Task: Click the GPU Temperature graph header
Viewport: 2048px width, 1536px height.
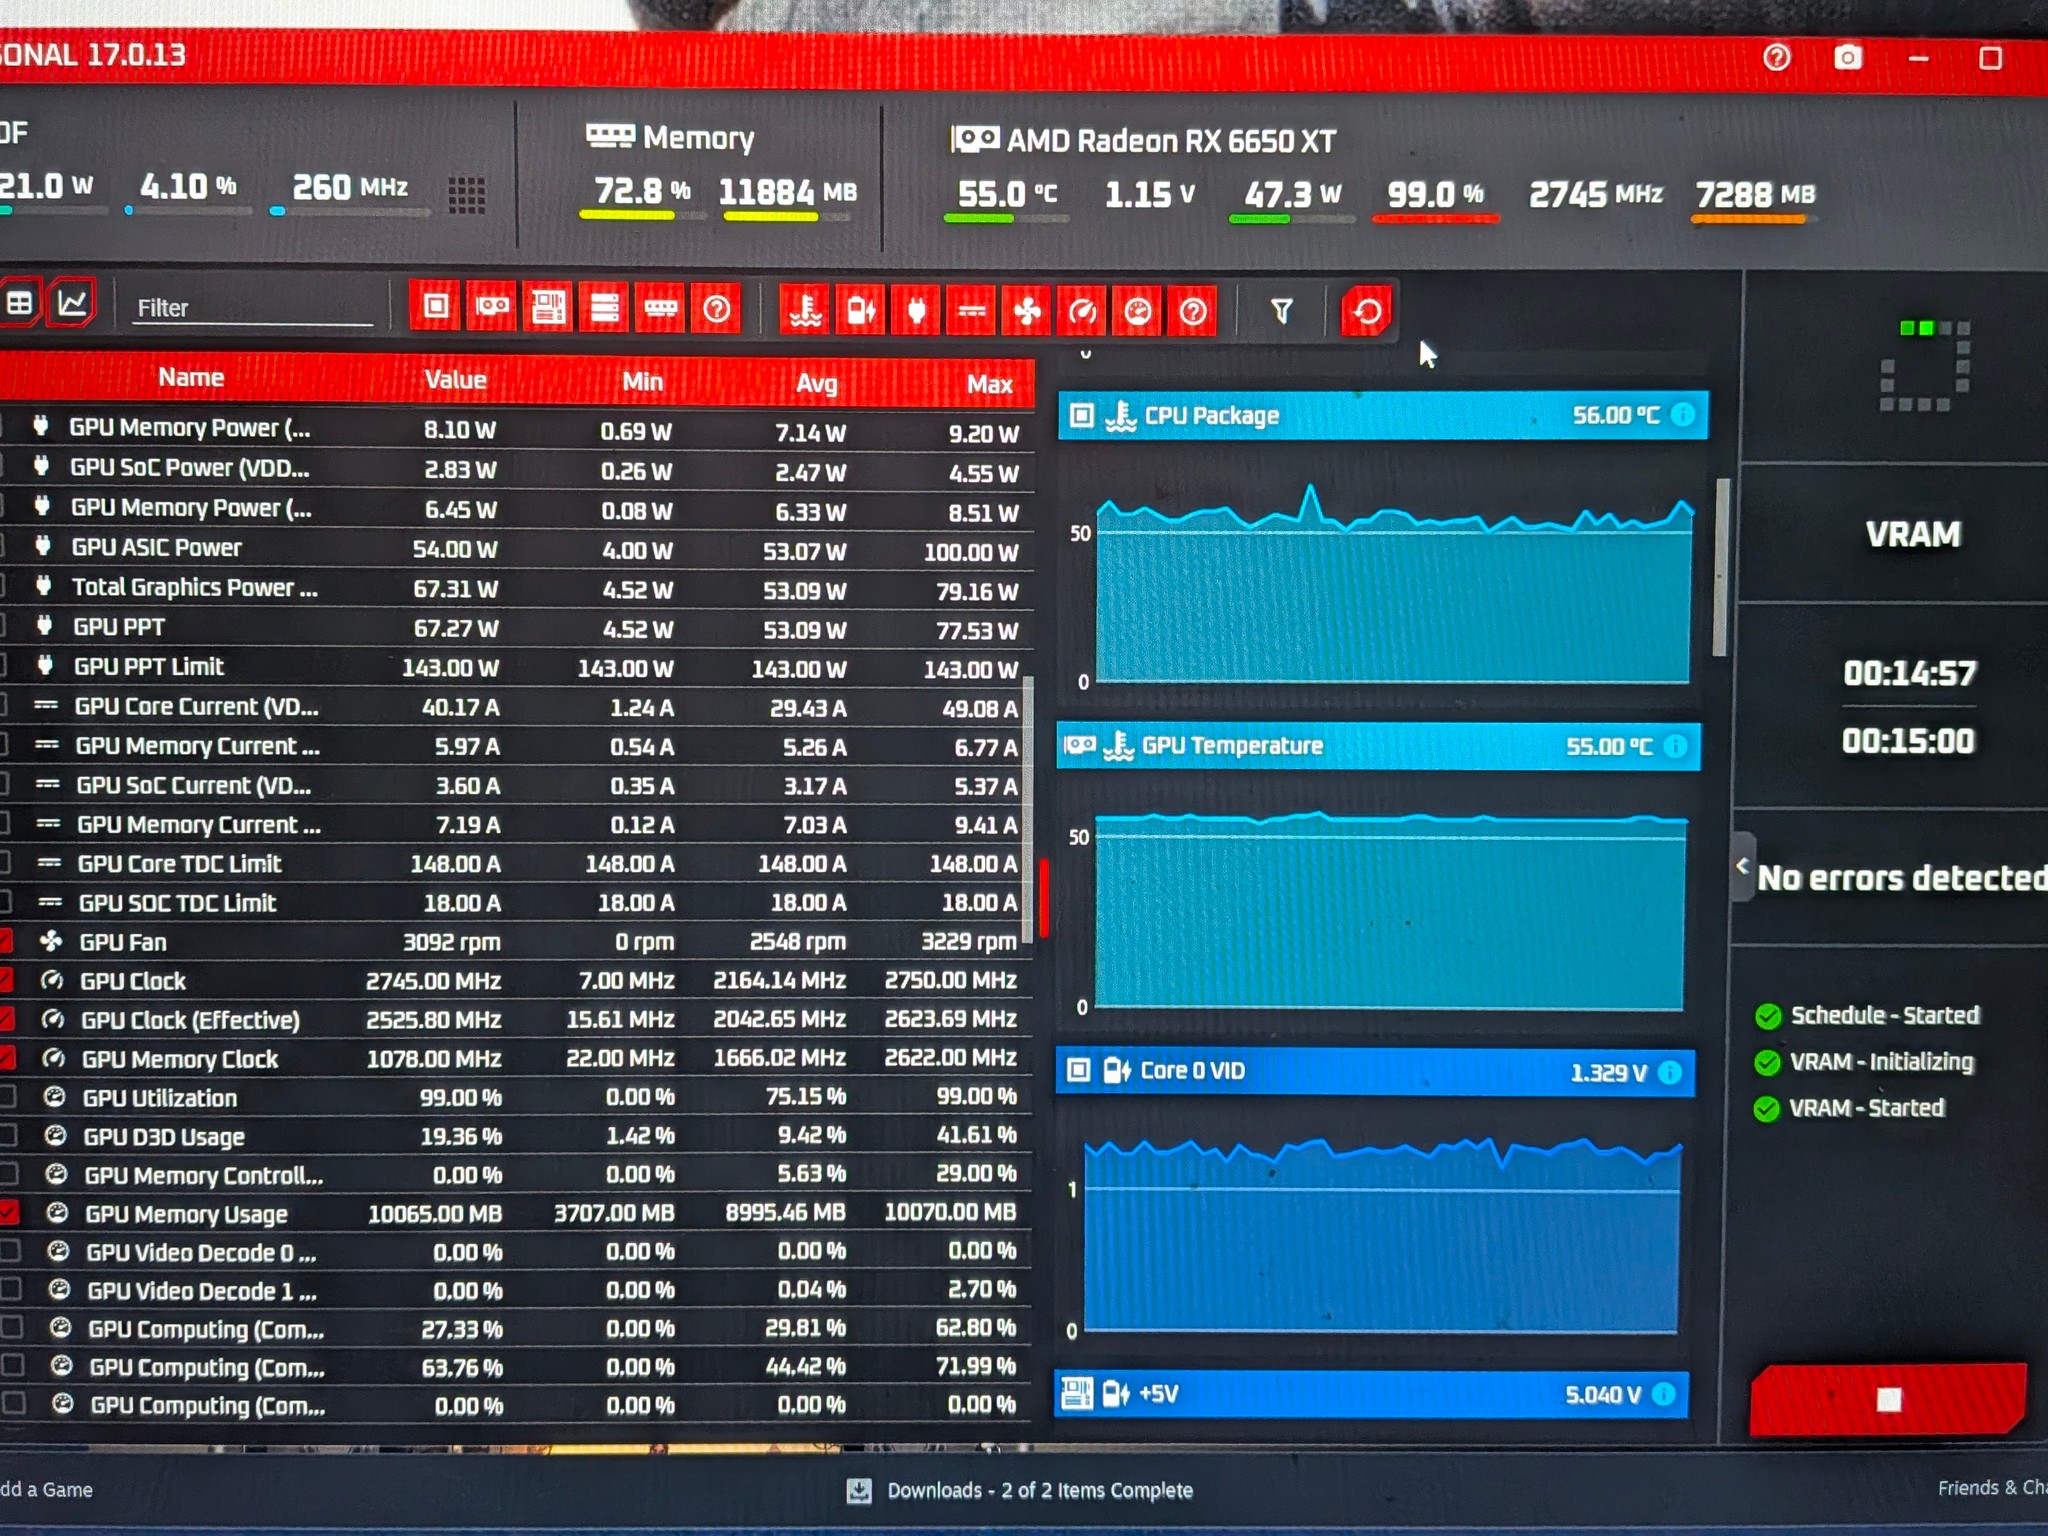Action: [1378, 746]
